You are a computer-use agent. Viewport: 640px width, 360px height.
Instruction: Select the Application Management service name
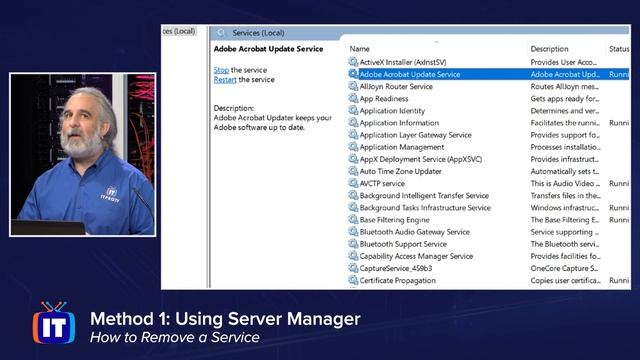(402, 147)
